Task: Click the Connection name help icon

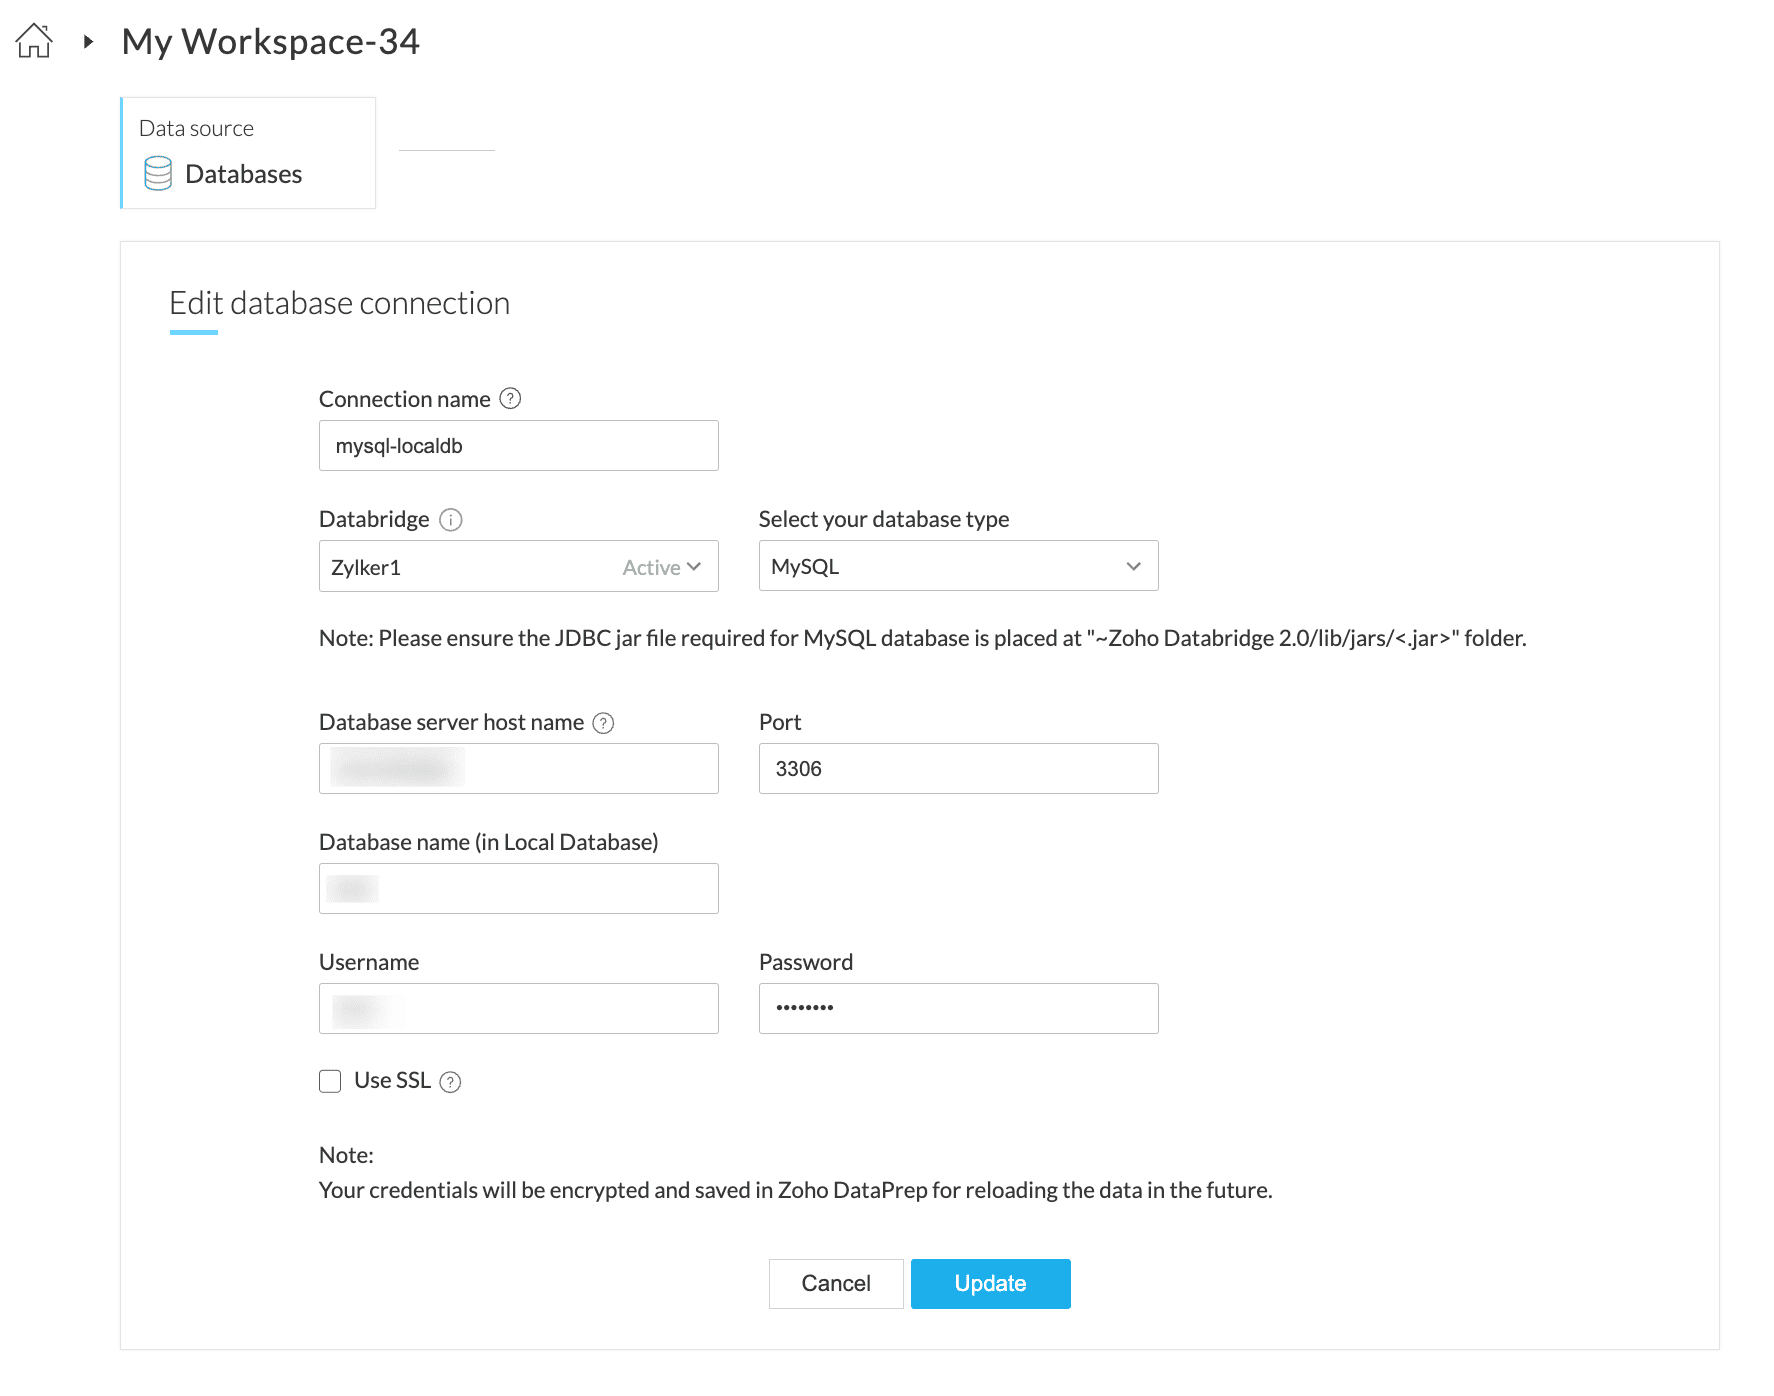Action: (510, 399)
